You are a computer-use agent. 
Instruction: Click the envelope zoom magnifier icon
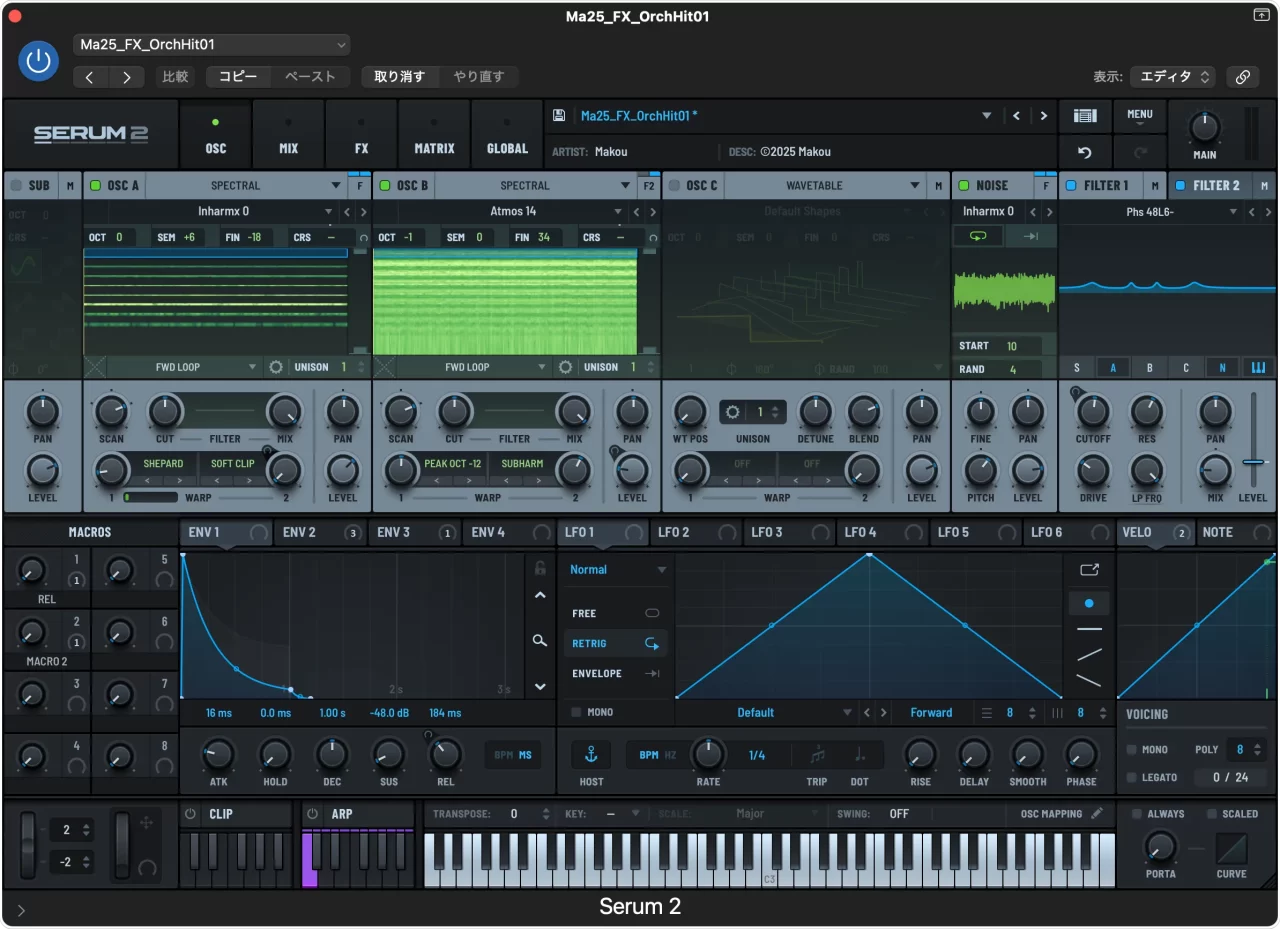540,640
